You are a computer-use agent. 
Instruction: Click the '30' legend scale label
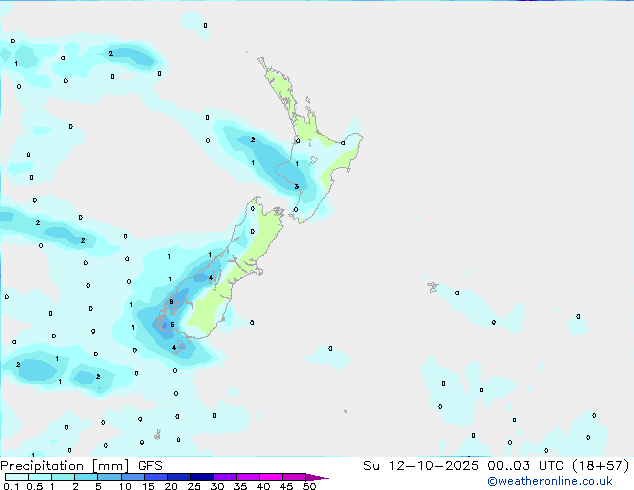[x=217, y=486]
